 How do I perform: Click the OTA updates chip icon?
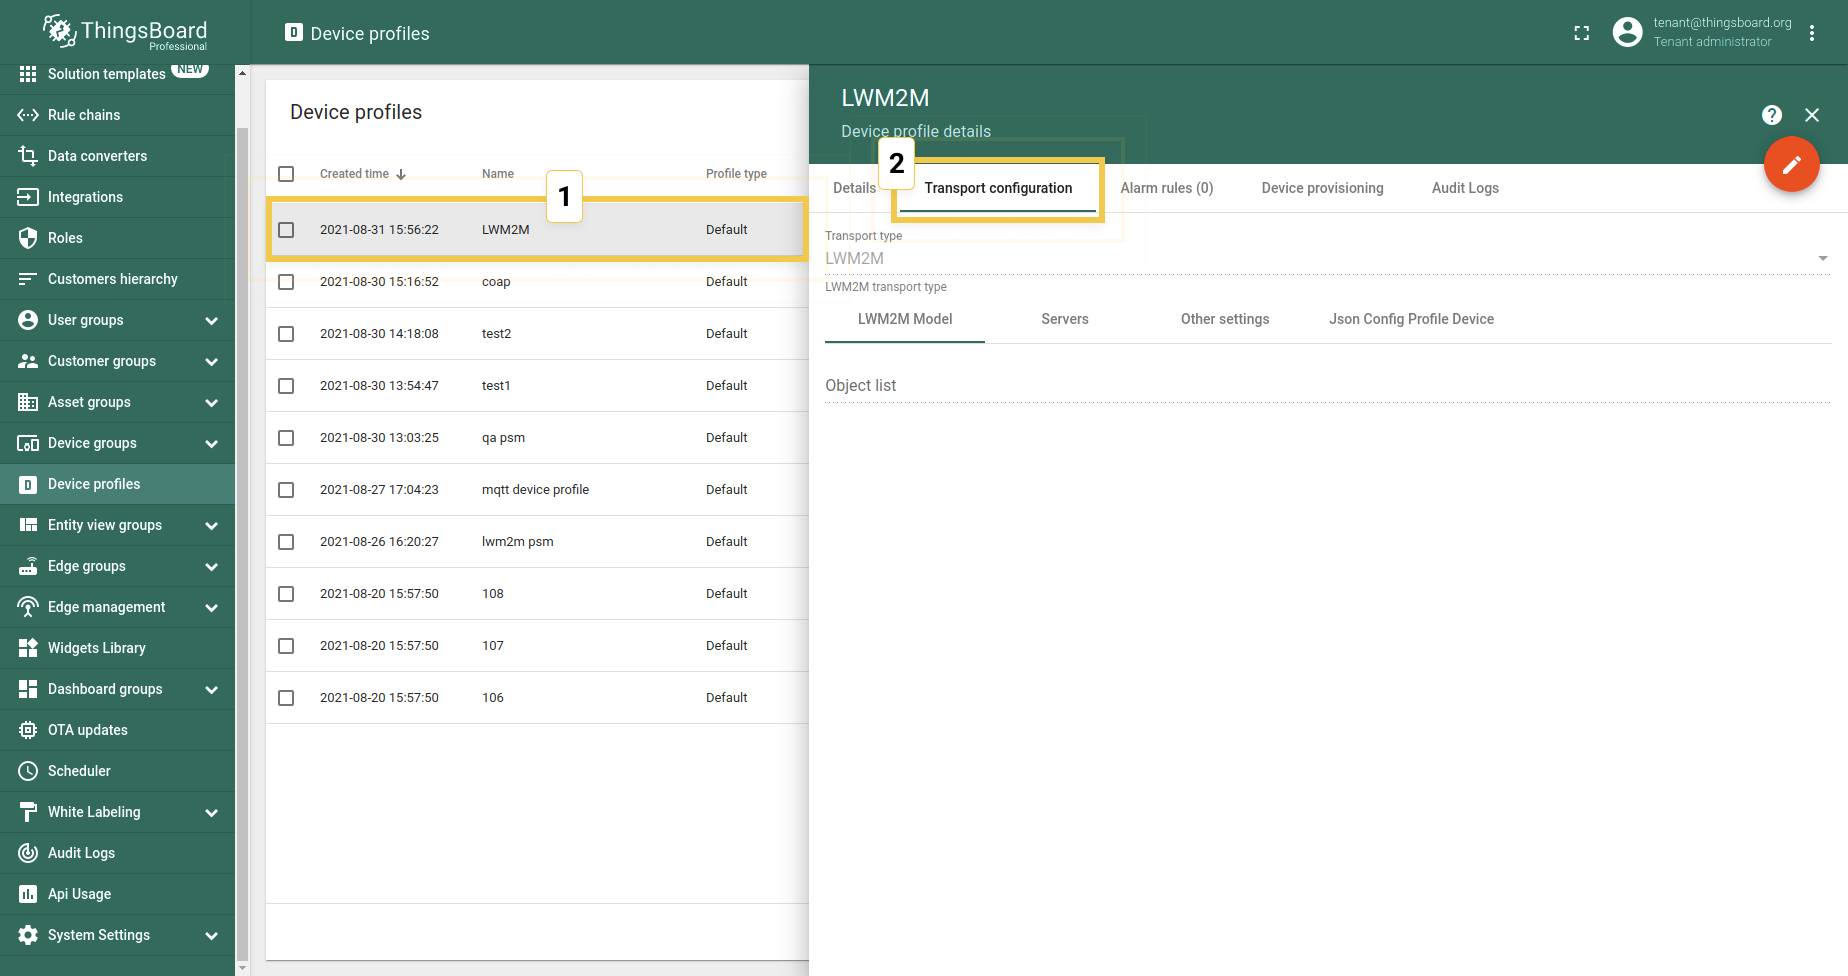pyautogui.click(x=28, y=730)
